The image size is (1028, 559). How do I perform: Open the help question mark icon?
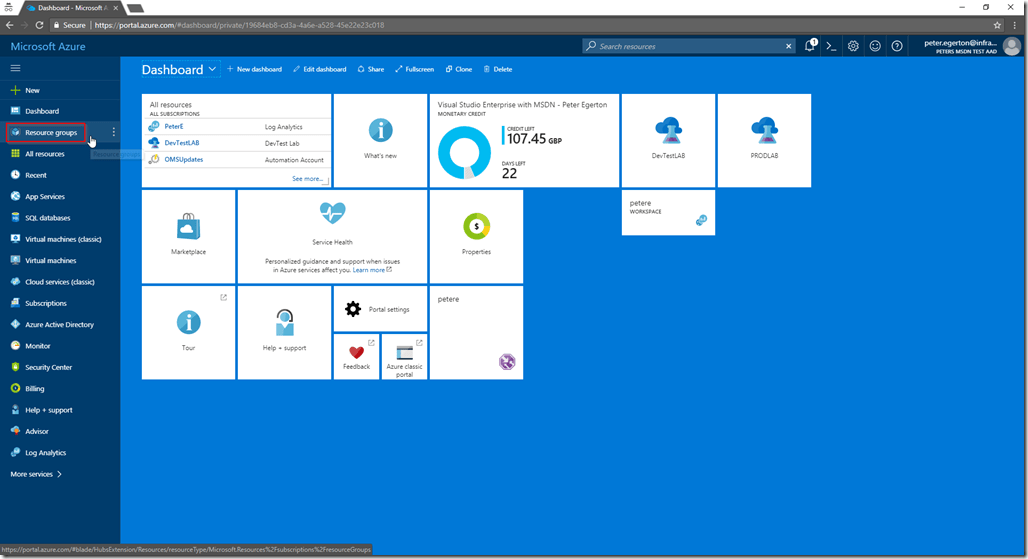click(897, 46)
